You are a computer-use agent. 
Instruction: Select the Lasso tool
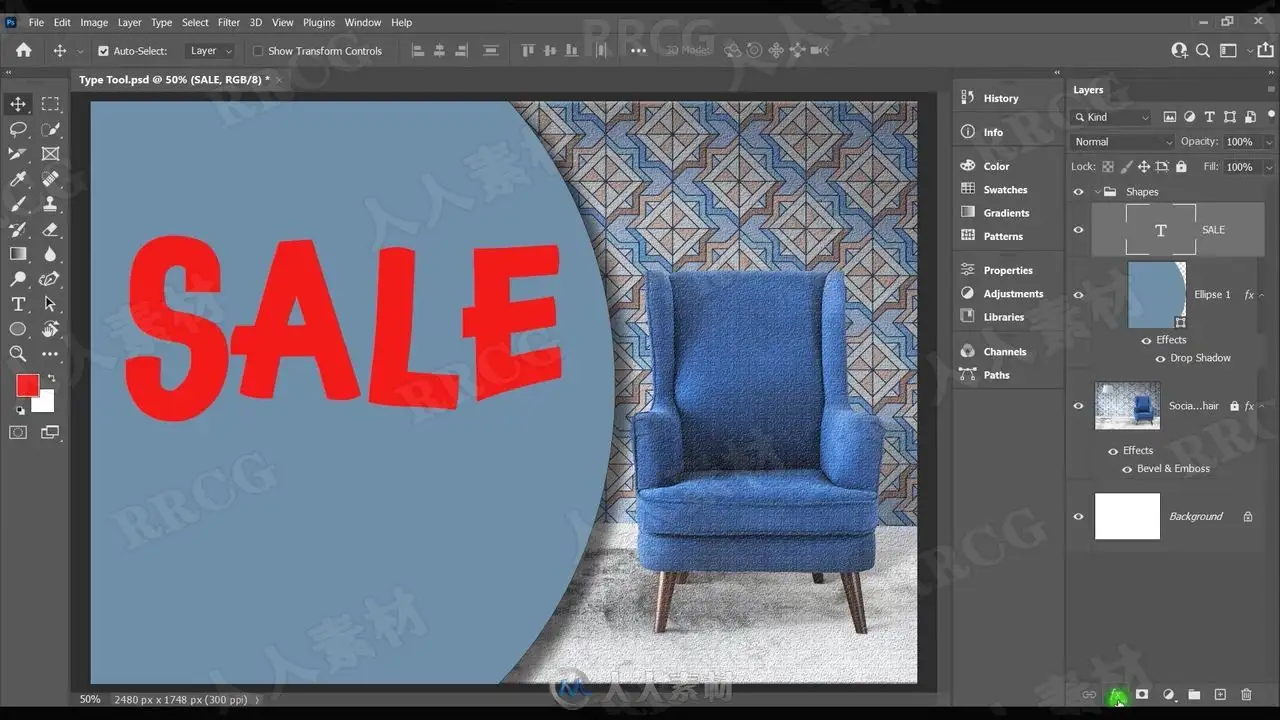pos(18,129)
